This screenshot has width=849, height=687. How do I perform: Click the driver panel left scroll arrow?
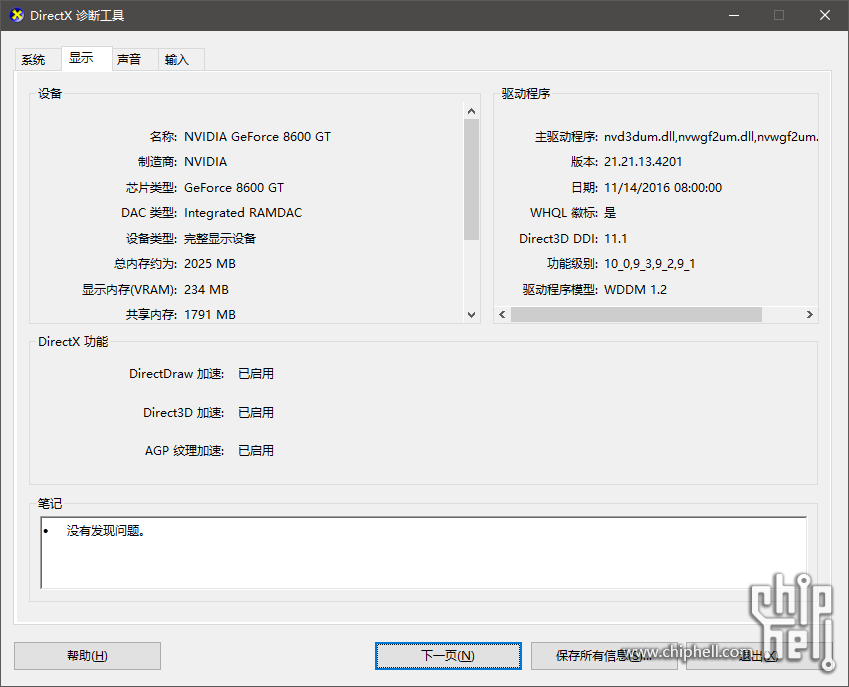click(502, 315)
